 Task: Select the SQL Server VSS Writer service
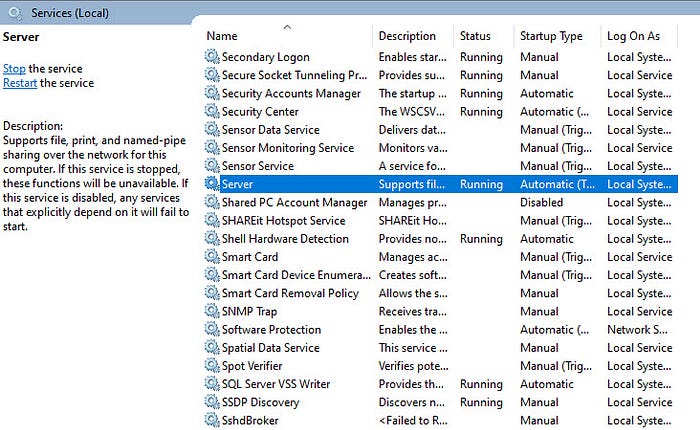click(440, 384)
